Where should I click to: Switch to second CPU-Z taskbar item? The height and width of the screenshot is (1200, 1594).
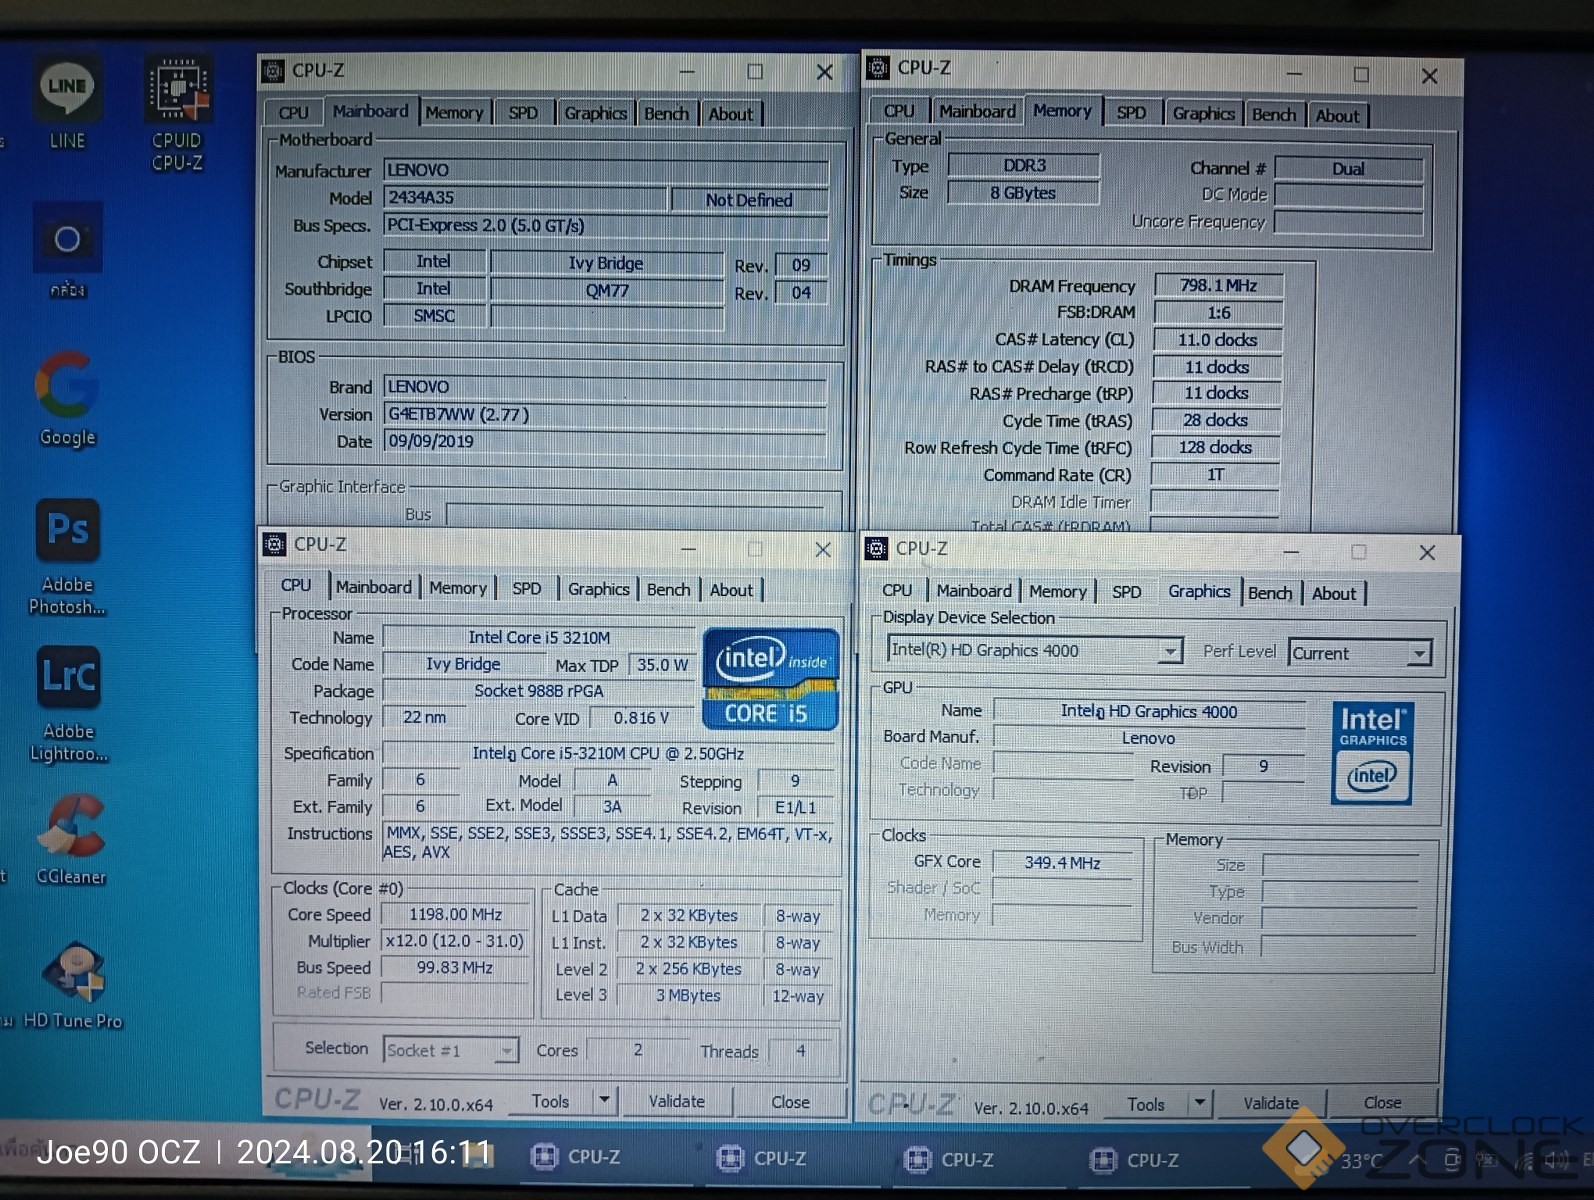762,1158
